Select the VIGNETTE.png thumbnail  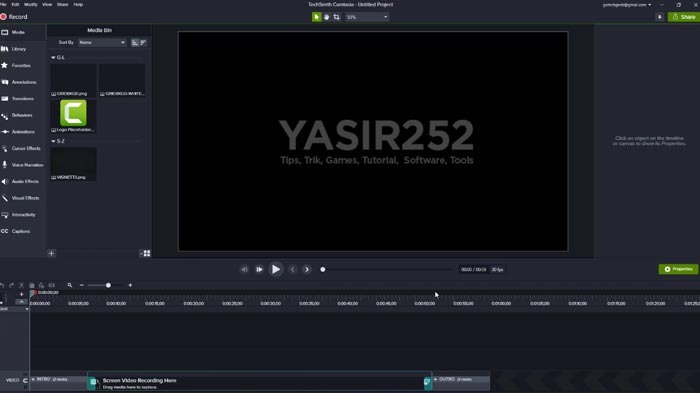pyautogui.click(x=73, y=164)
